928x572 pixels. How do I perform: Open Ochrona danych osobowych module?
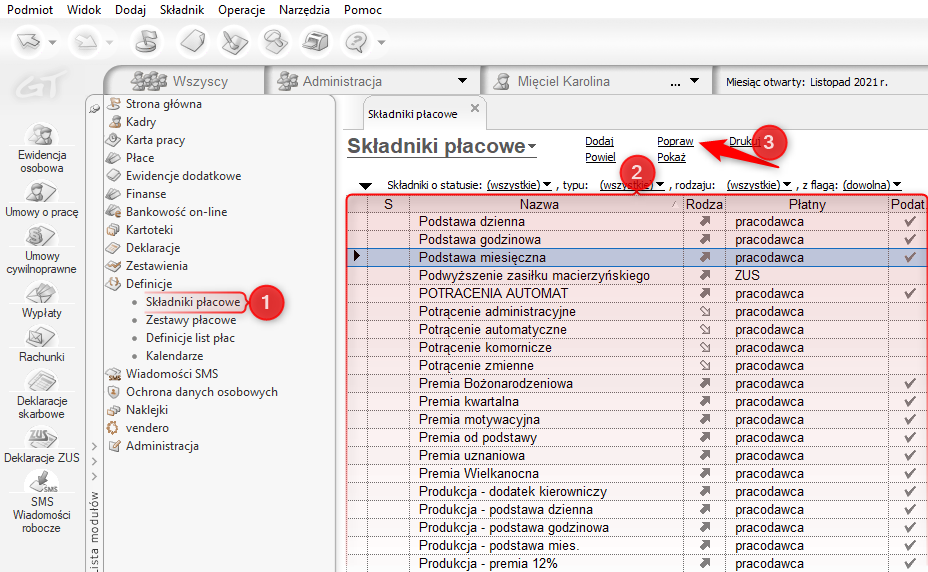tap(201, 392)
